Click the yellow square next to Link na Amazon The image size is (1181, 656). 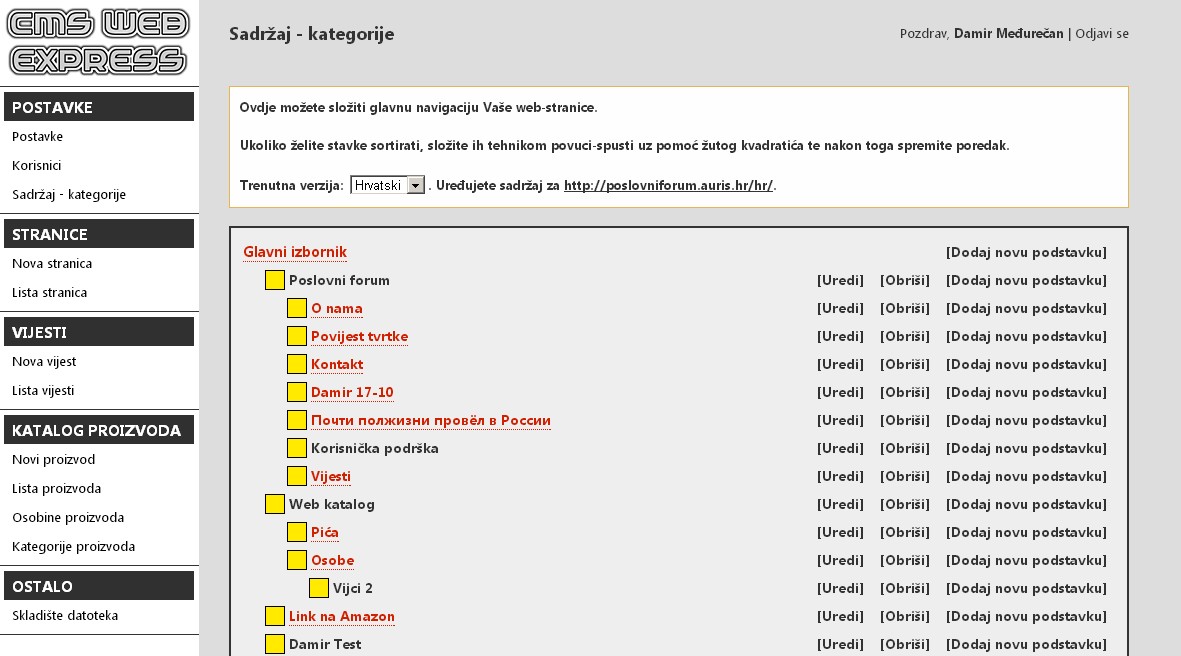tap(274, 616)
